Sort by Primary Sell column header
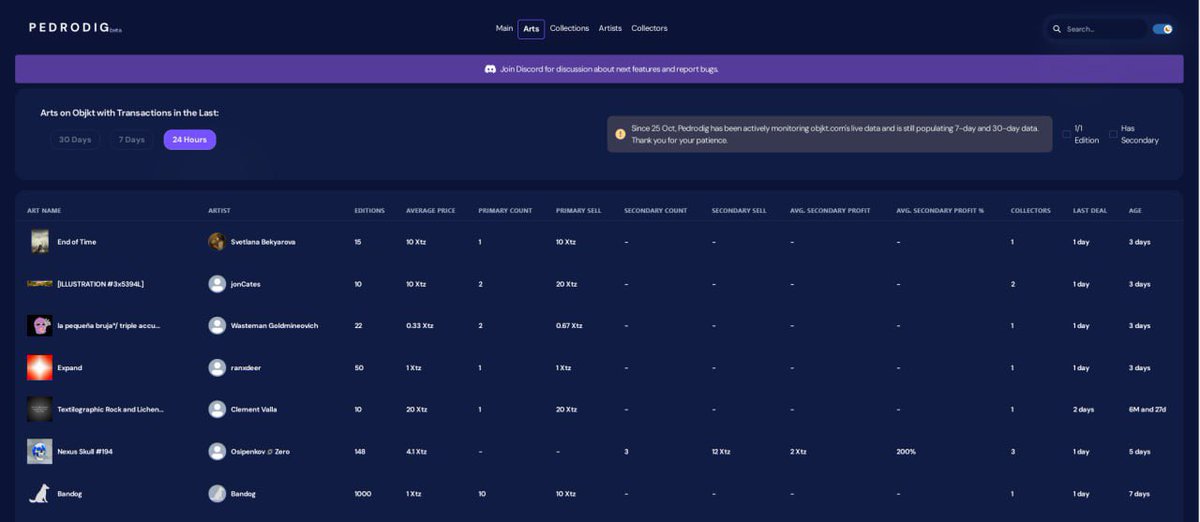This screenshot has width=1200, height=522. (579, 211)
